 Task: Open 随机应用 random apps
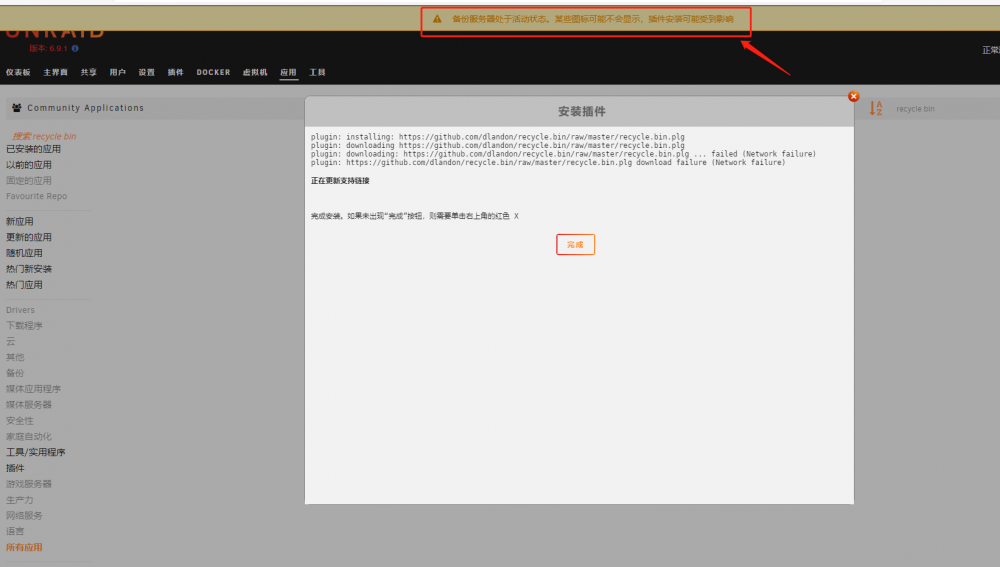coord(24,253)
